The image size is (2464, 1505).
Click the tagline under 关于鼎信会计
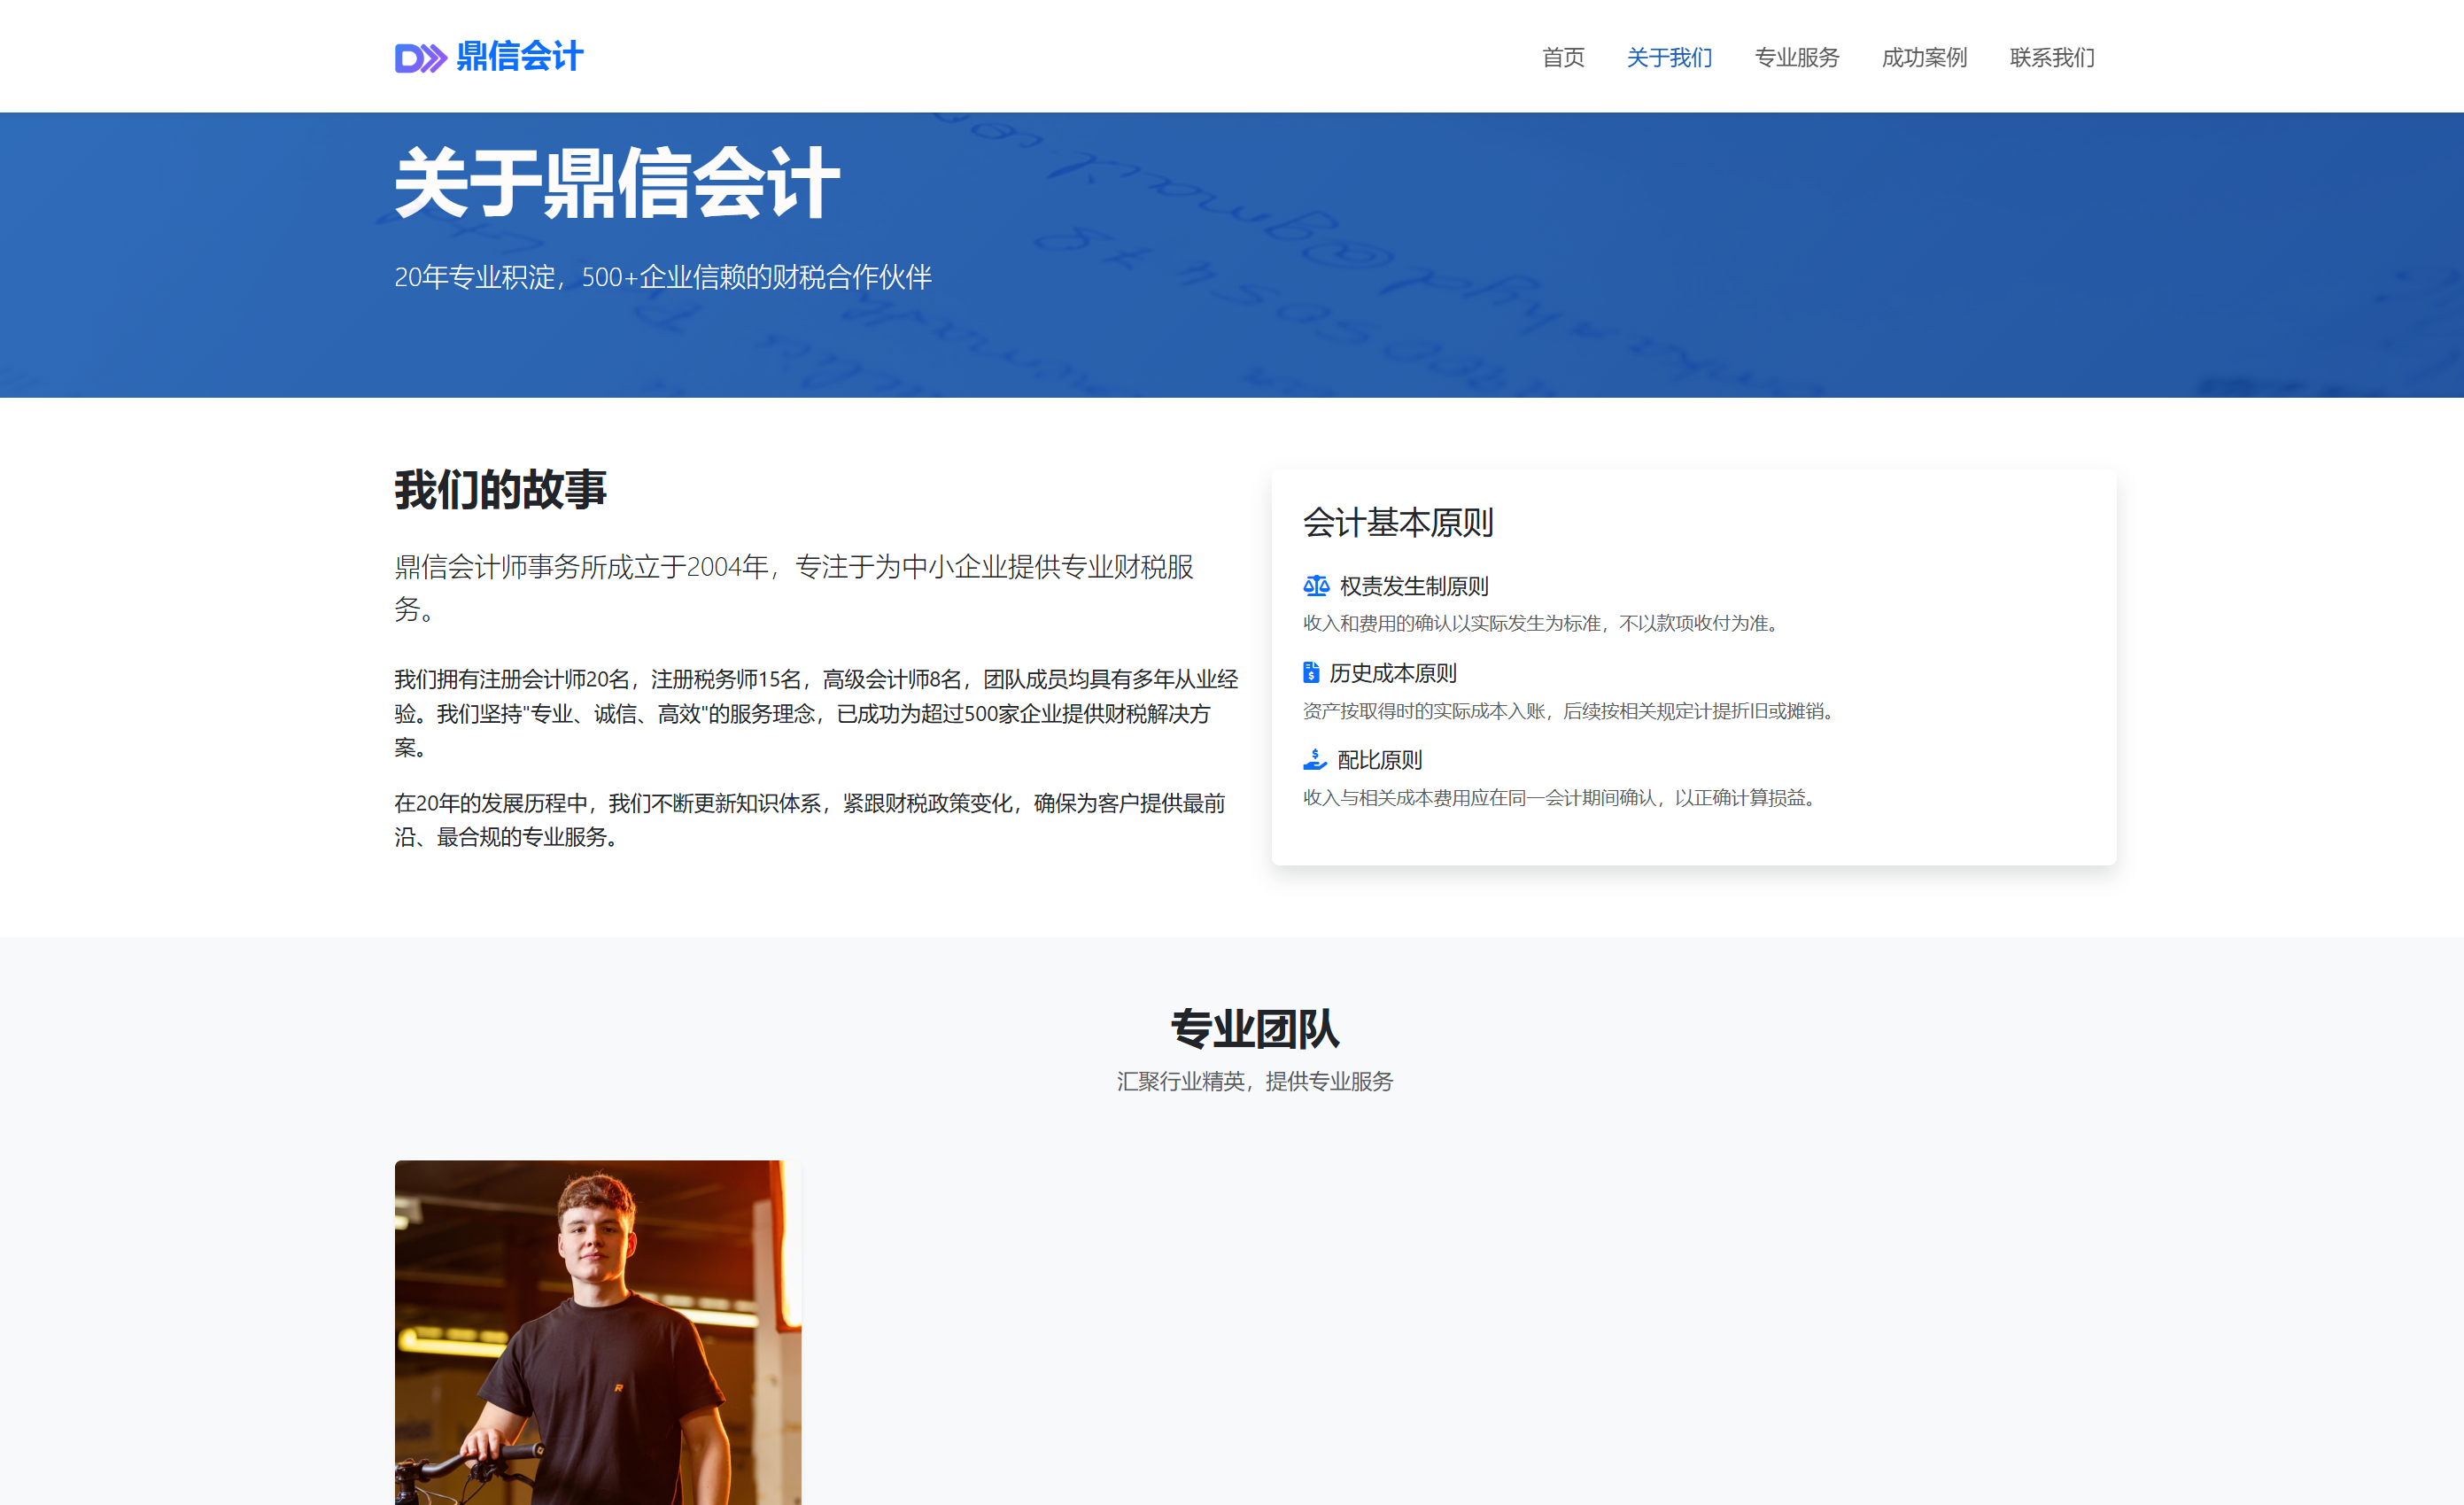pos(661,278)
